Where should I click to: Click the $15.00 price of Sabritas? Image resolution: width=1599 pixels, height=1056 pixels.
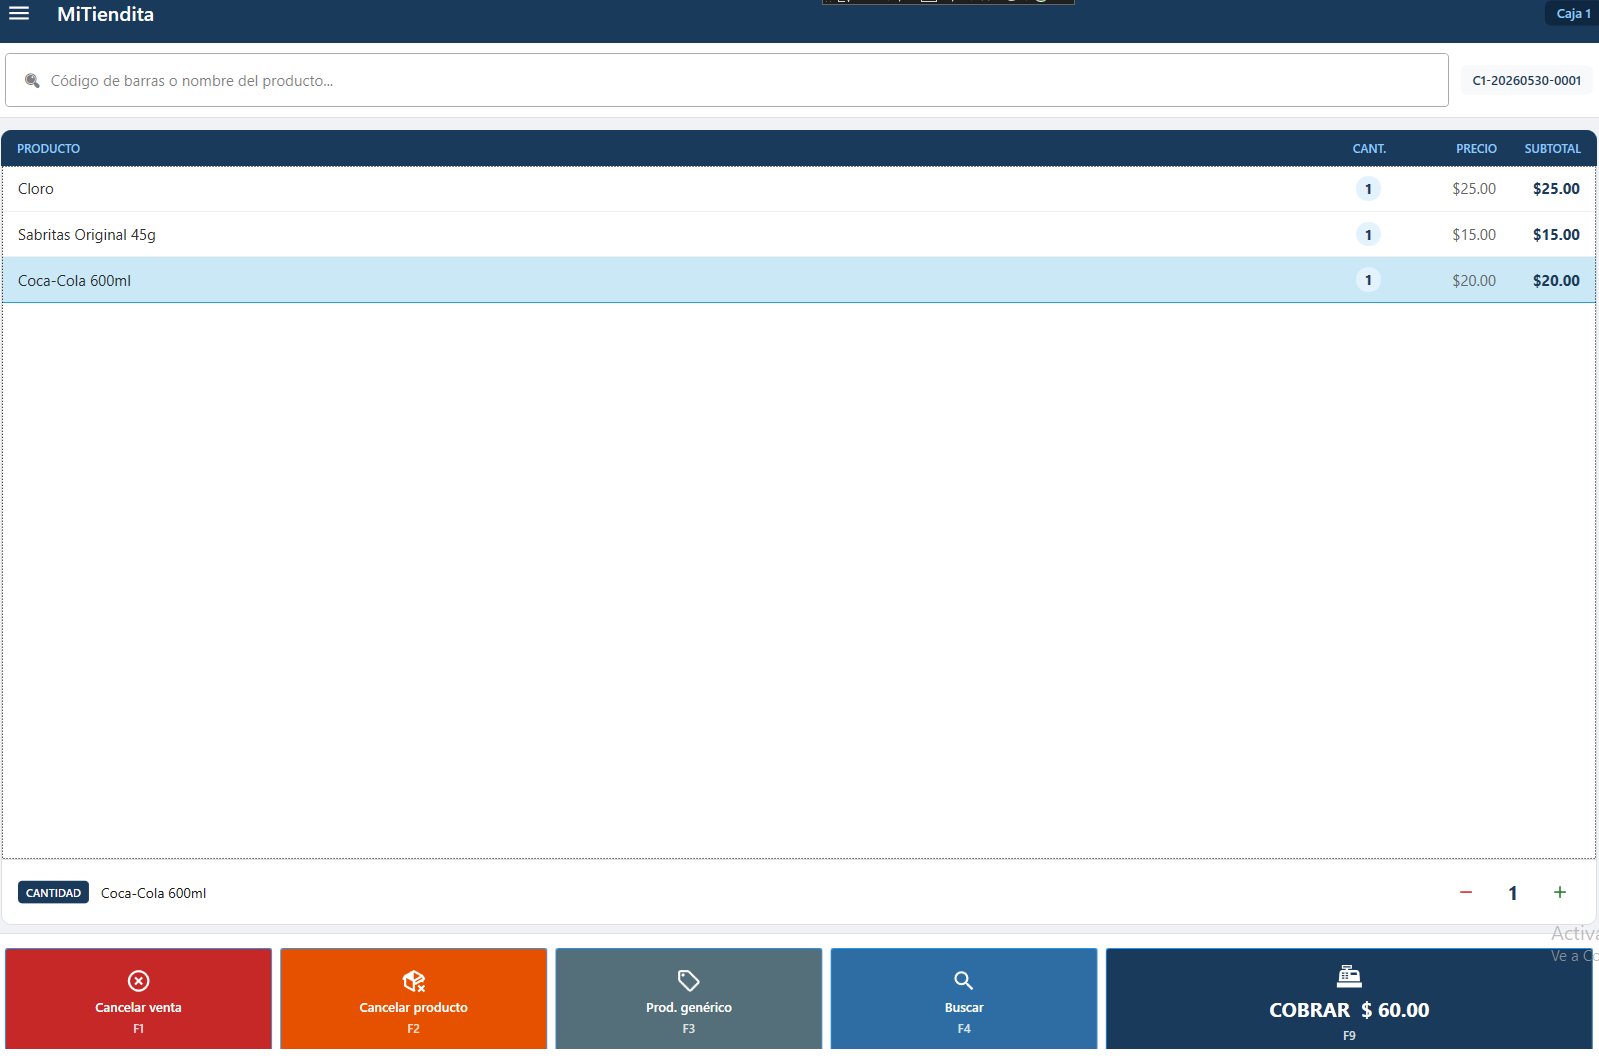pyautogui.click(x=1474, y=235)
